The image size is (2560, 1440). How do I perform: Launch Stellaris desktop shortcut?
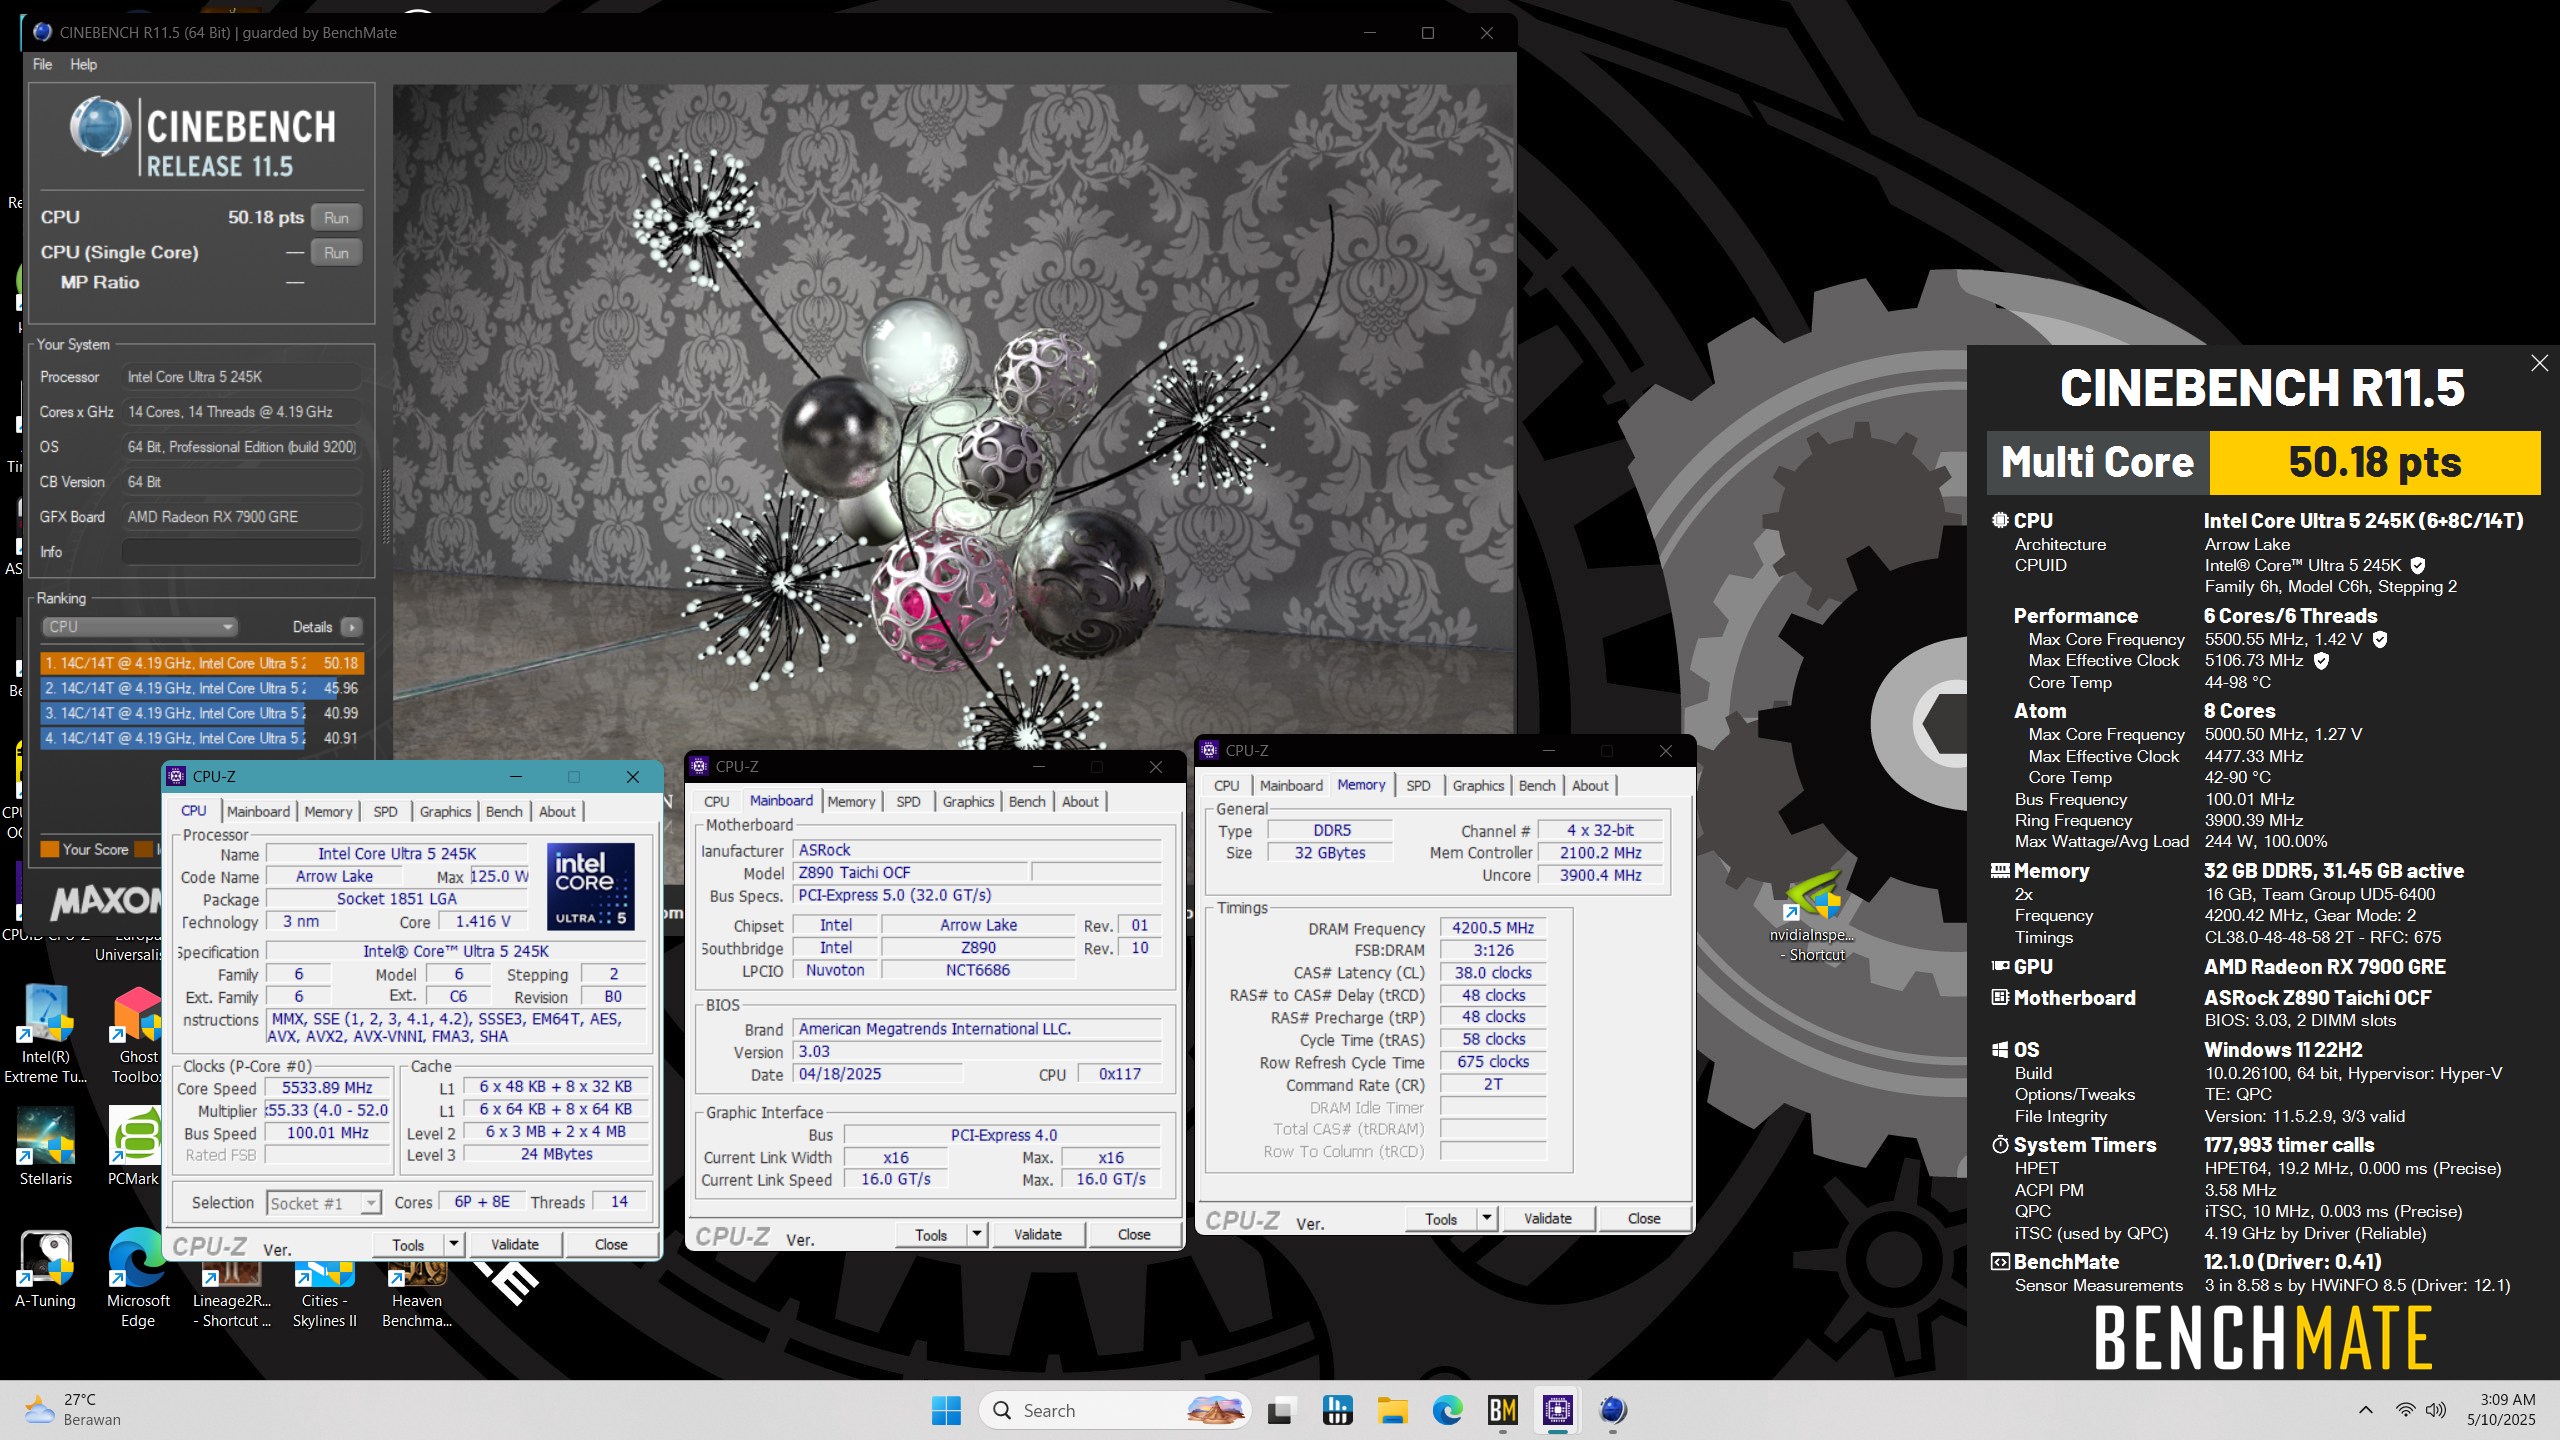click(46, 1147)
